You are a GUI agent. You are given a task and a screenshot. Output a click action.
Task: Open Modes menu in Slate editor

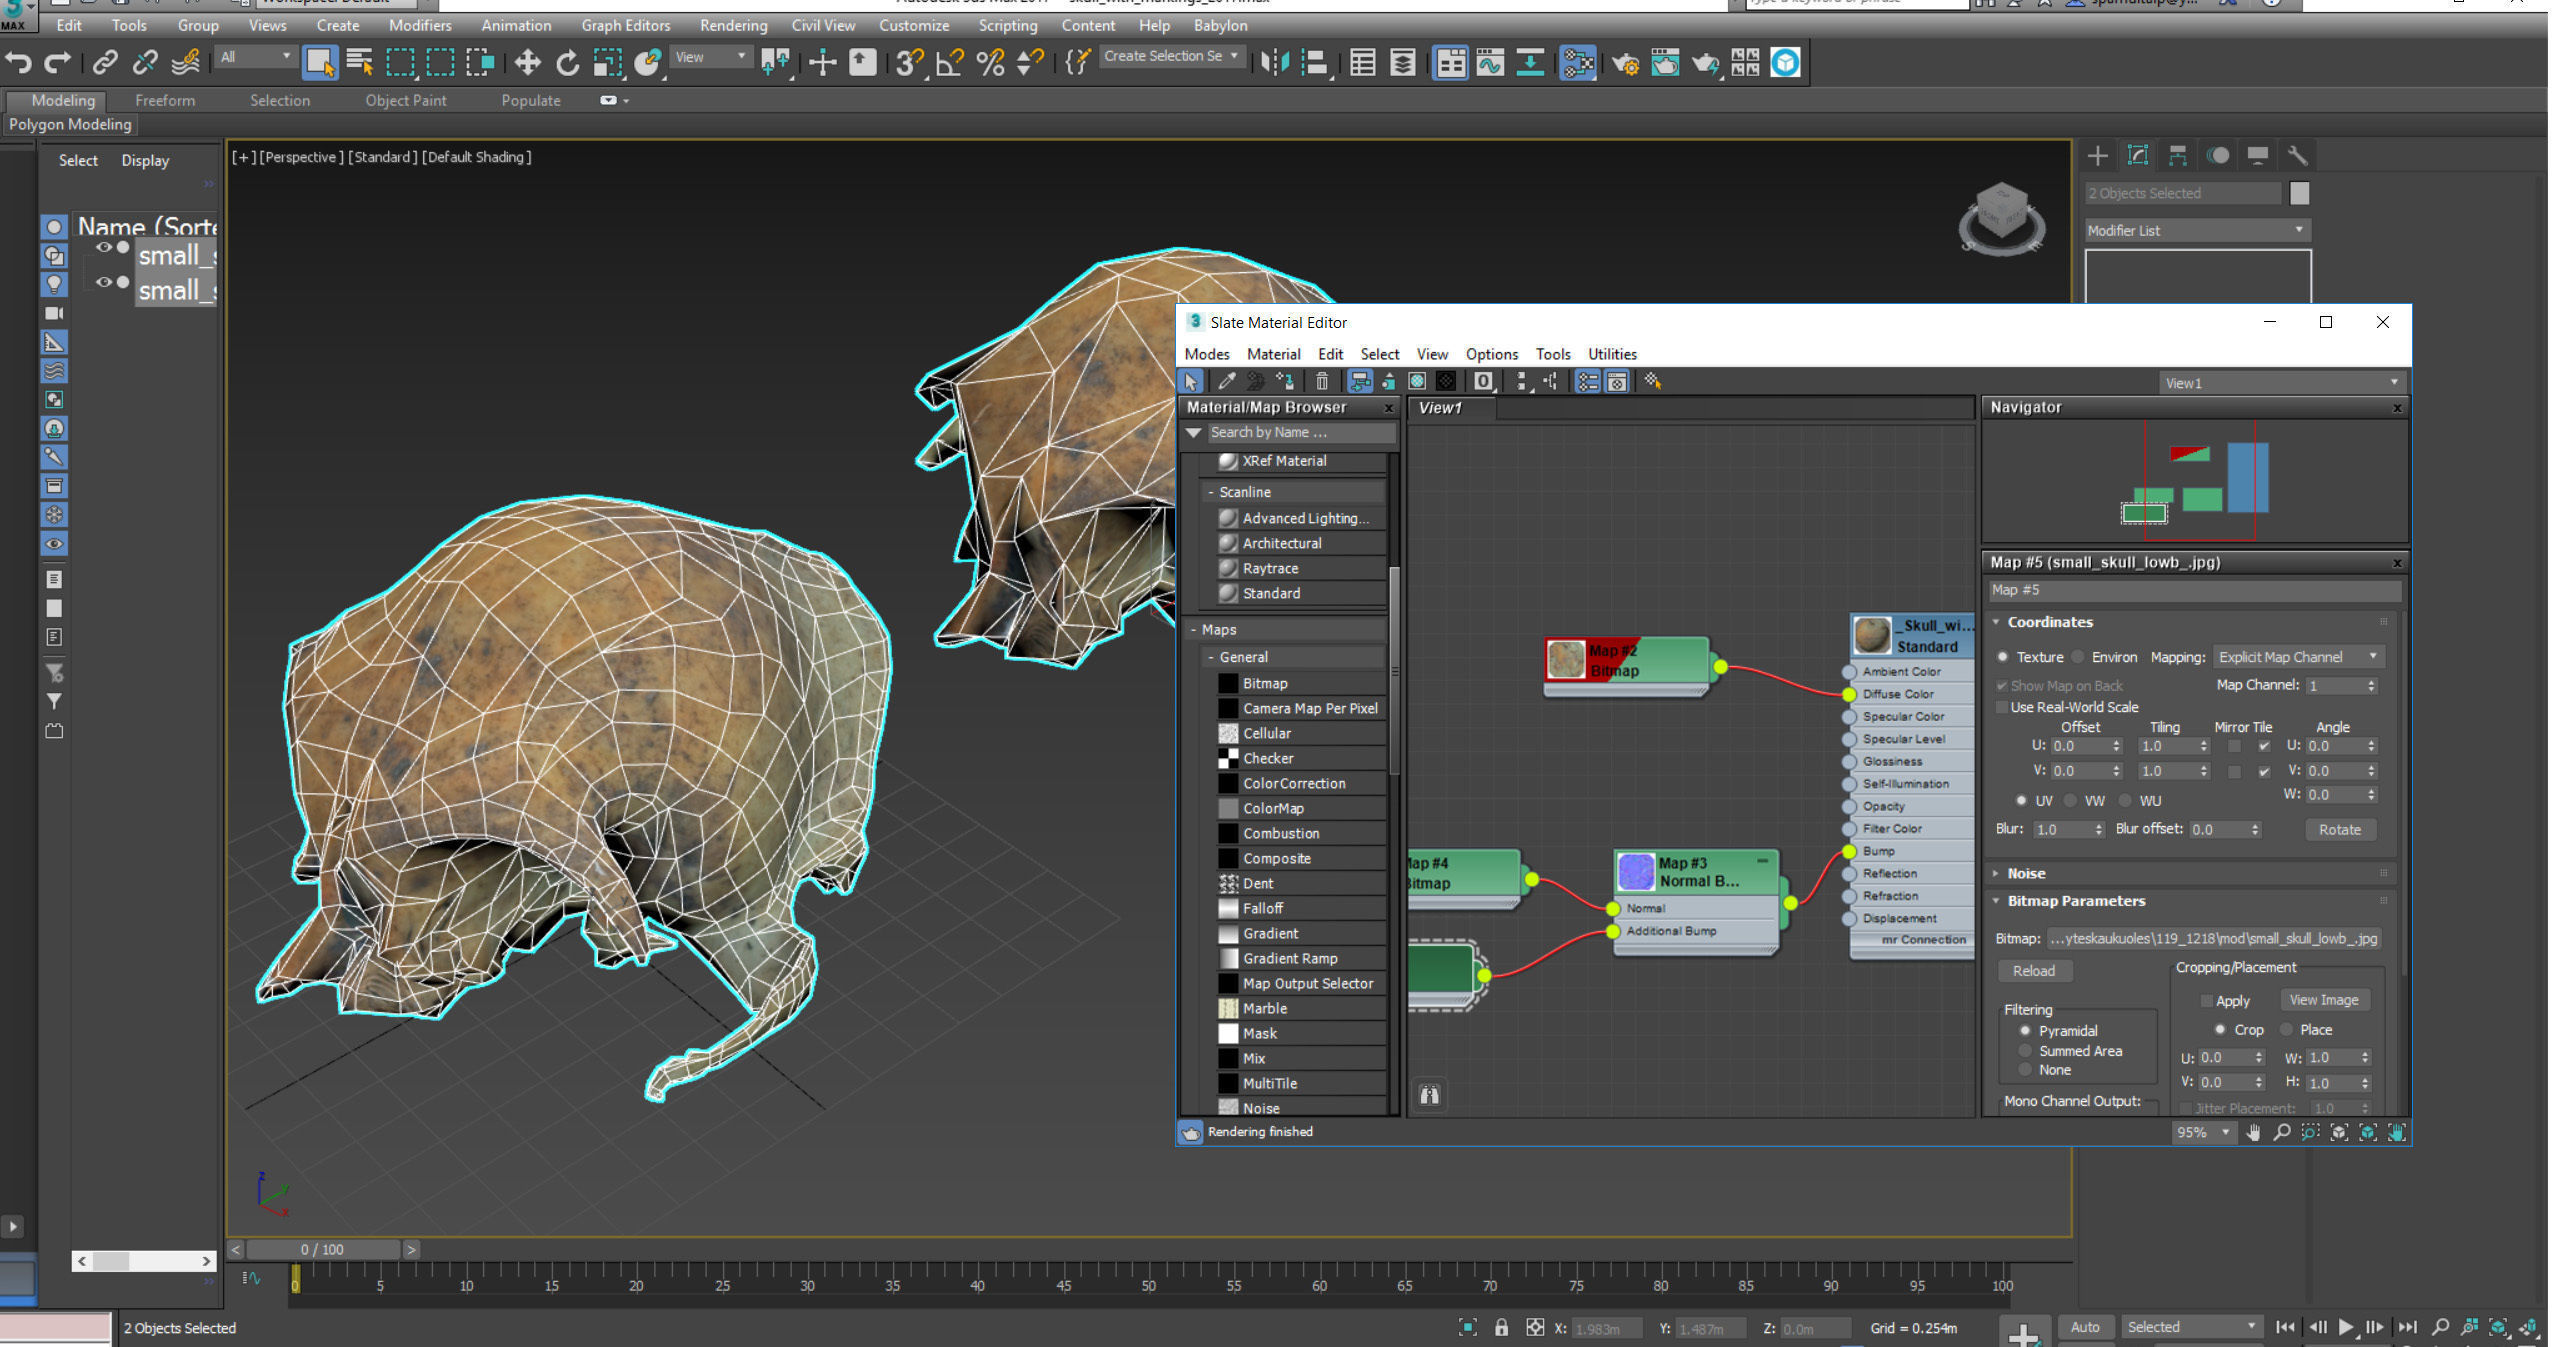(1207, 354)
